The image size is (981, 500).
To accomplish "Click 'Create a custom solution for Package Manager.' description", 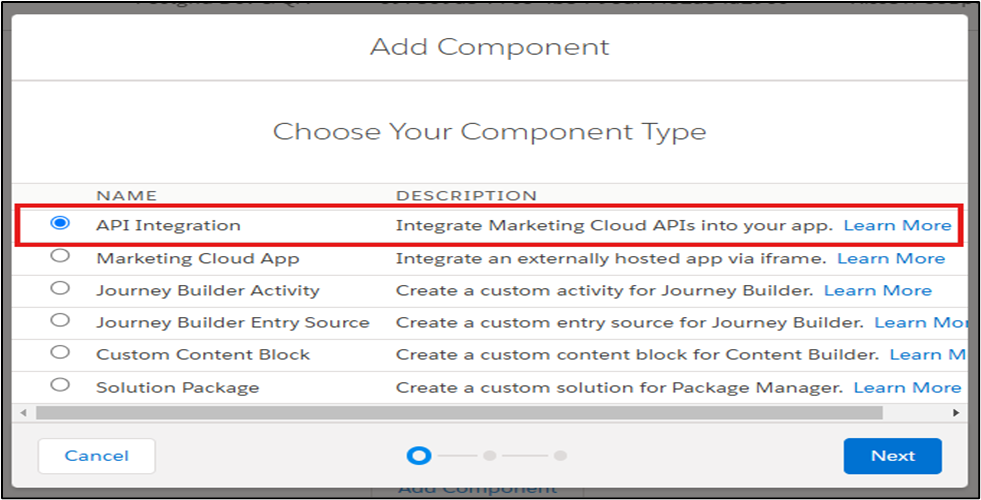I will (x=619, y=387).
